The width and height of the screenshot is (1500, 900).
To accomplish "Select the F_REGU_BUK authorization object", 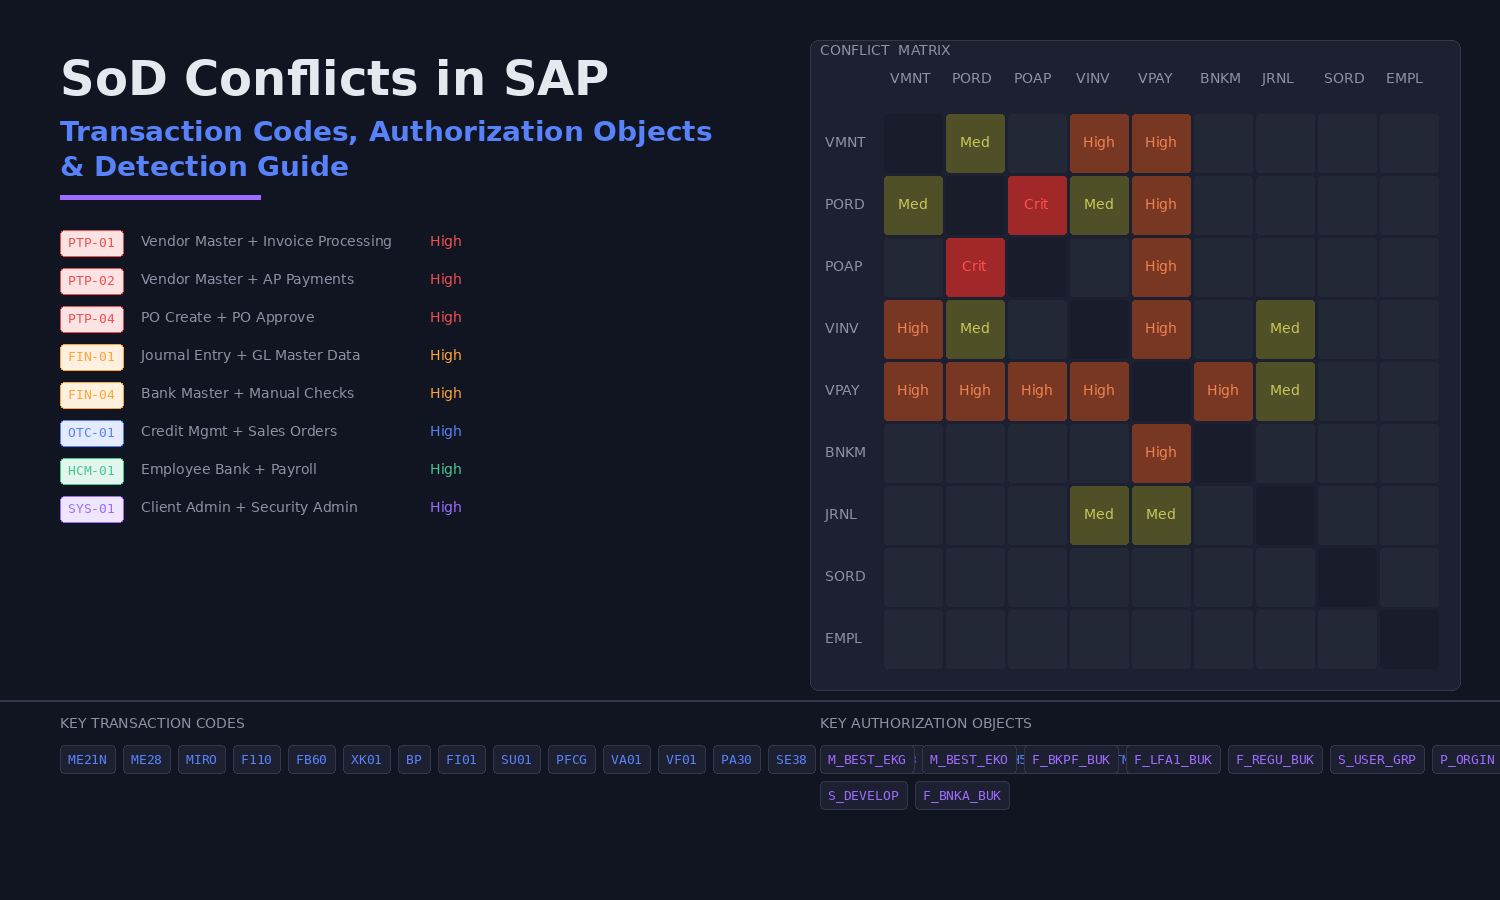I will 1275,759.
